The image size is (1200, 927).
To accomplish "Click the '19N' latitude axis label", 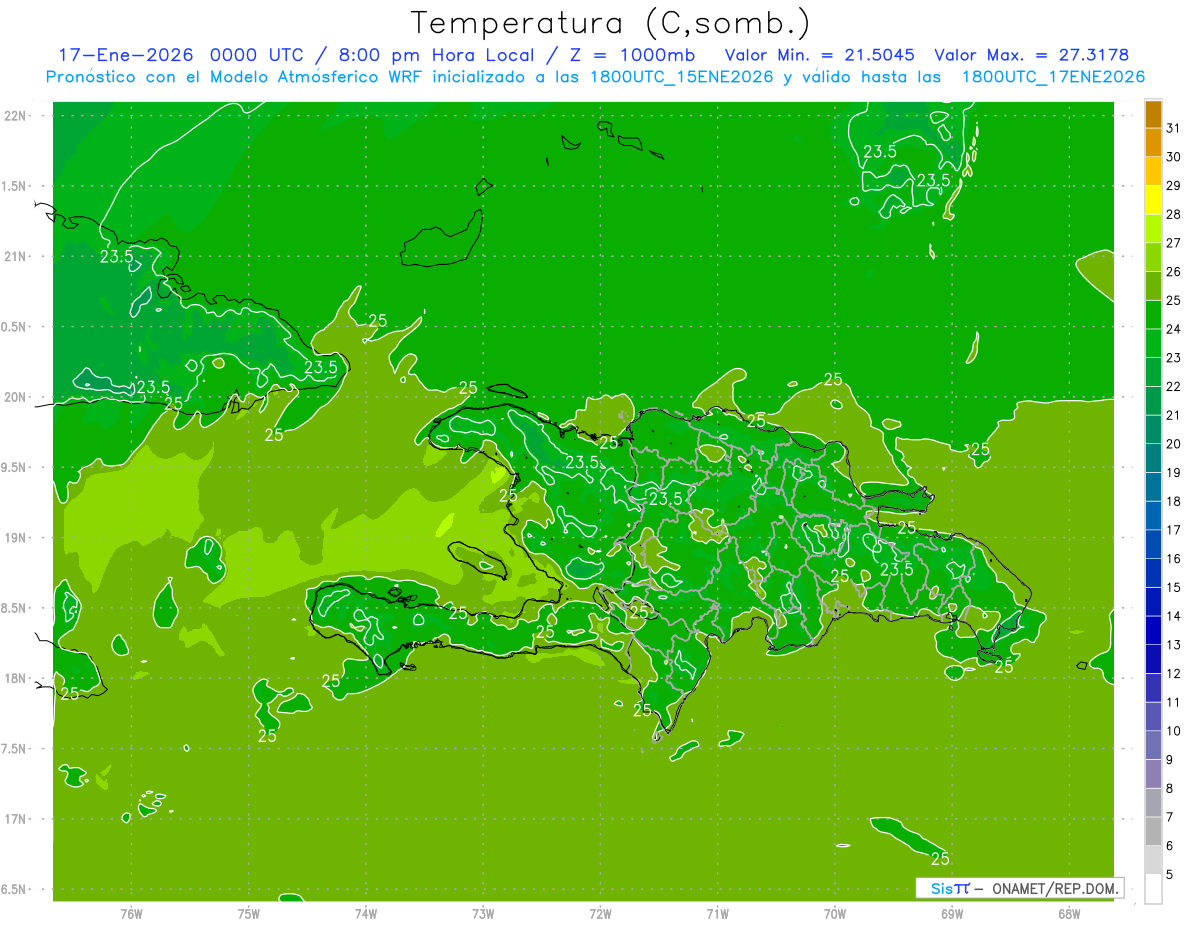I will coord(15,538).
